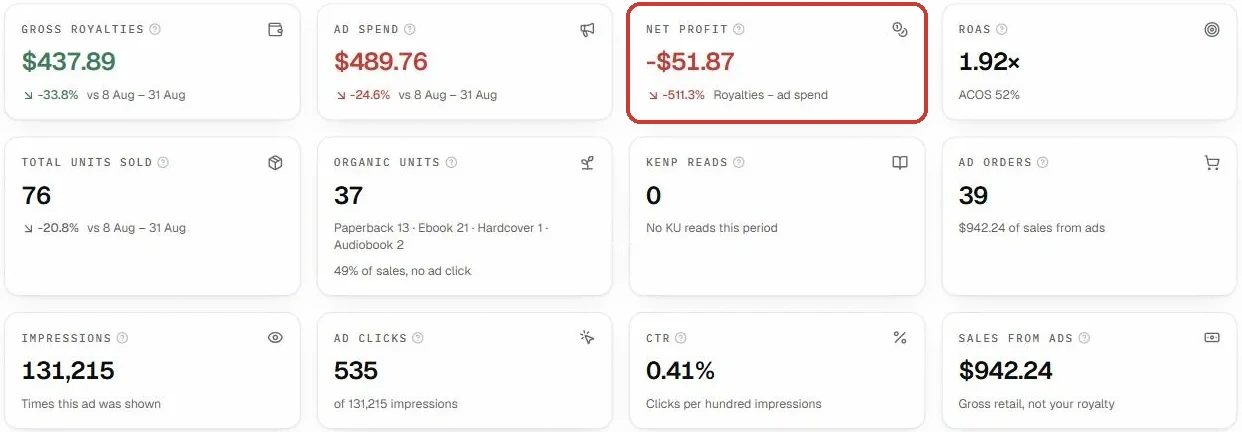Click the open book icon on KENP Reads
The image size is (1242, 432).
[x=900, y=163]
